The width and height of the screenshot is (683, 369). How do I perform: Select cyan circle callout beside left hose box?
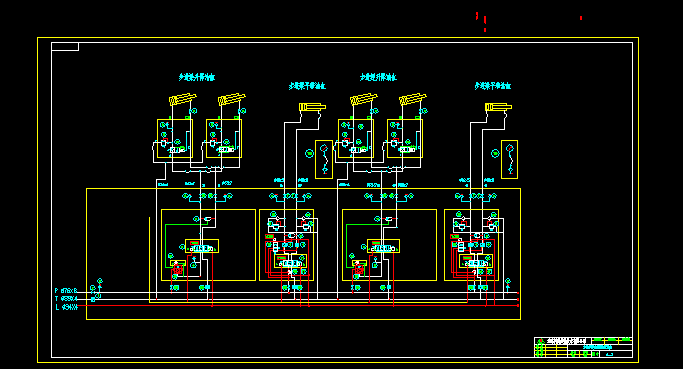[309, 153]
